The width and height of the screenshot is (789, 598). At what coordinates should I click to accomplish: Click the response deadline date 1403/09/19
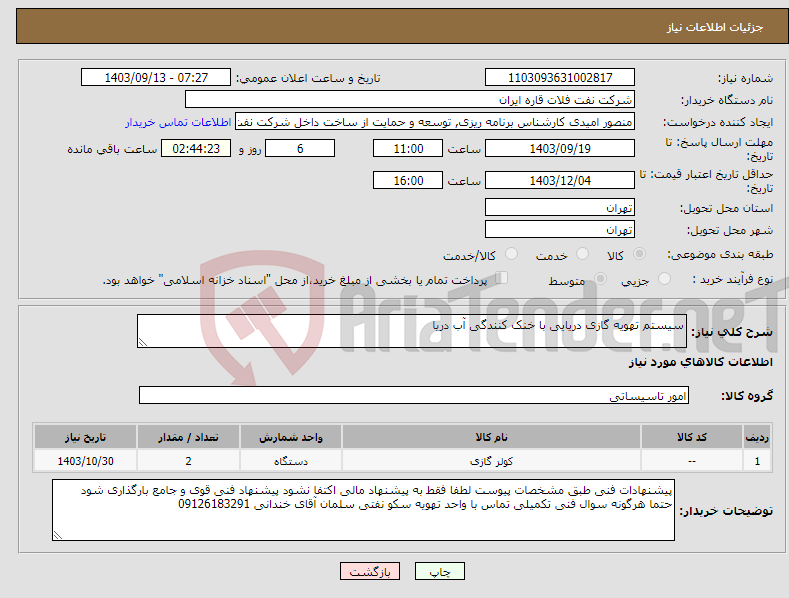click(x=560, y=148)
